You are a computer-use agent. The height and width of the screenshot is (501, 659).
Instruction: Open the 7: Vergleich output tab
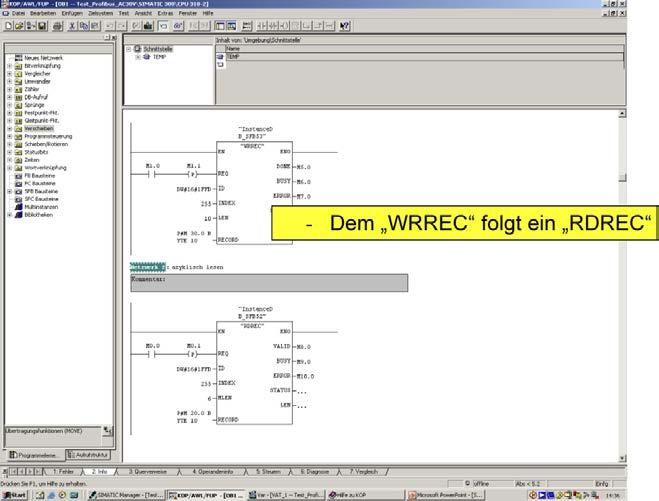[364, 472]
